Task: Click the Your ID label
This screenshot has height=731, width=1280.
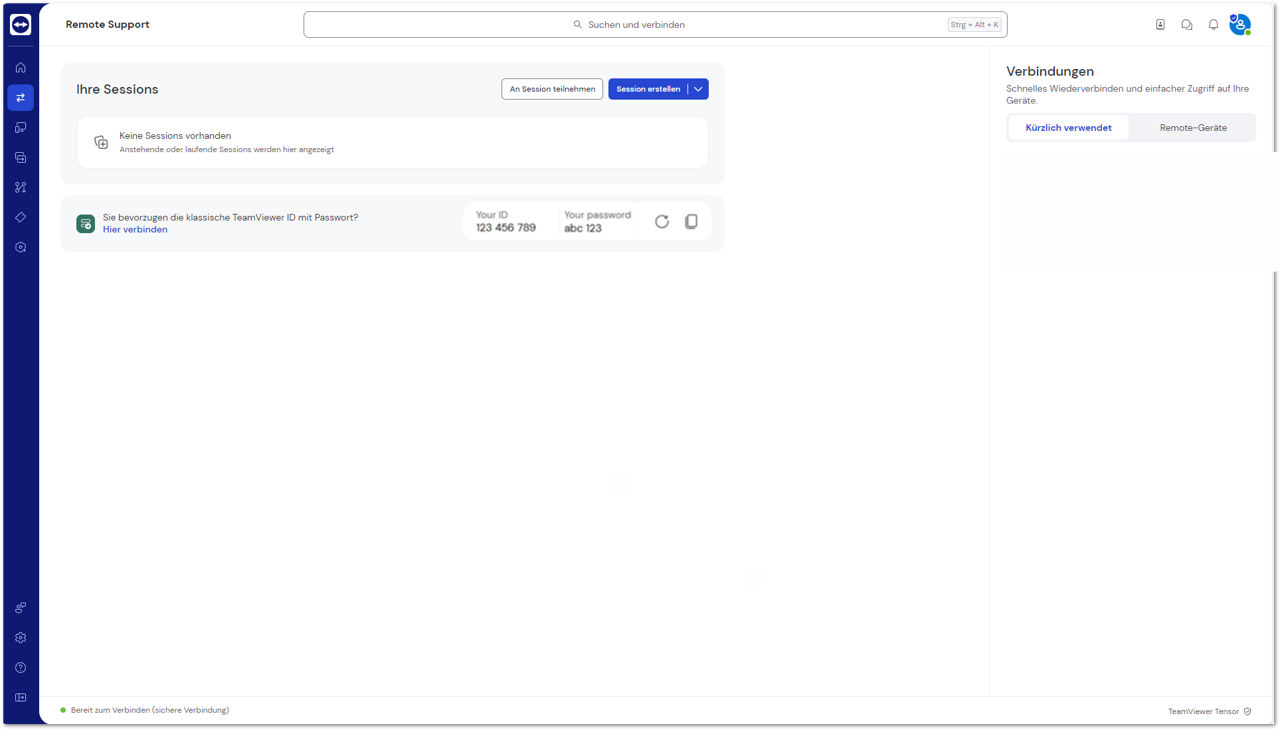Action: 492,215
